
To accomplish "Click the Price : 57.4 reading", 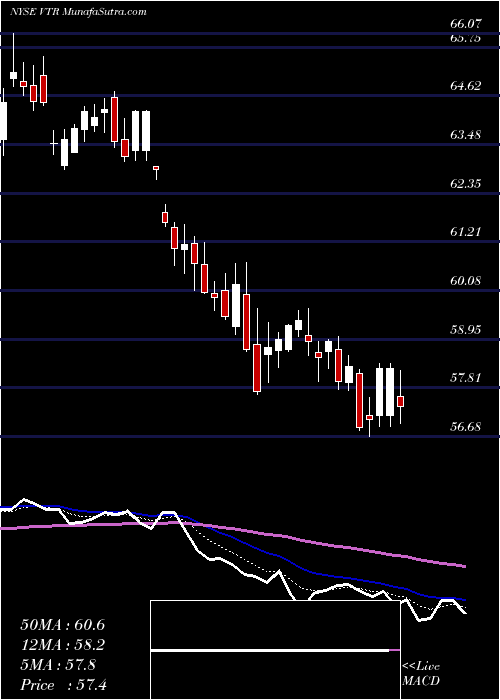I will 62,685.
